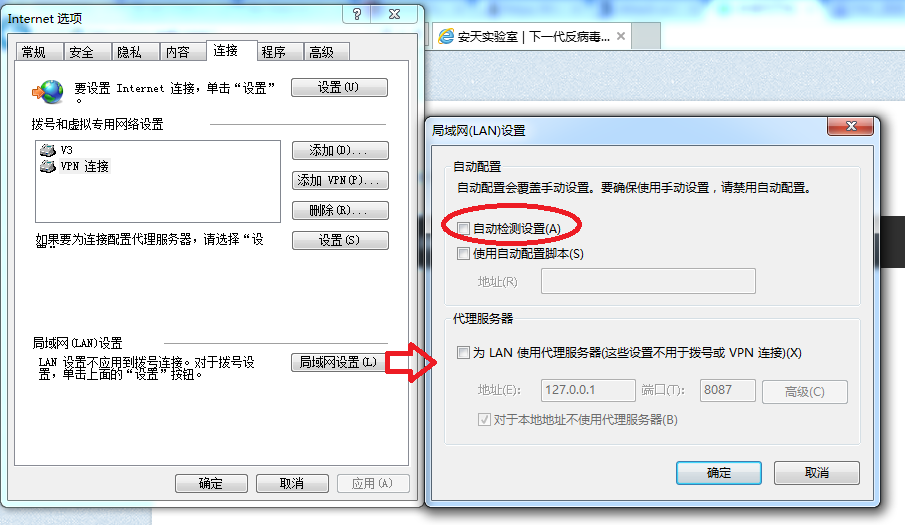The width and height of the screenshot is (905, 525).
Task: Check 使用自动配置脚本(S) option
Action: 463,253
